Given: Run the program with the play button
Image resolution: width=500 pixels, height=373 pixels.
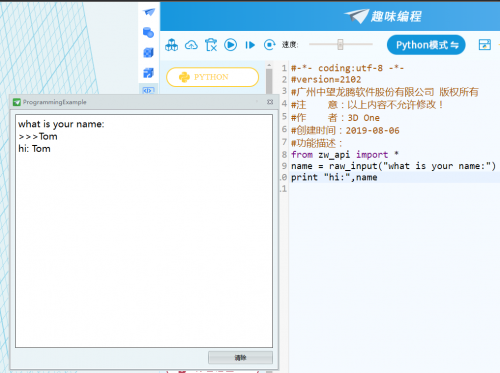Looking at the screenshot, I should click(231, 45).
